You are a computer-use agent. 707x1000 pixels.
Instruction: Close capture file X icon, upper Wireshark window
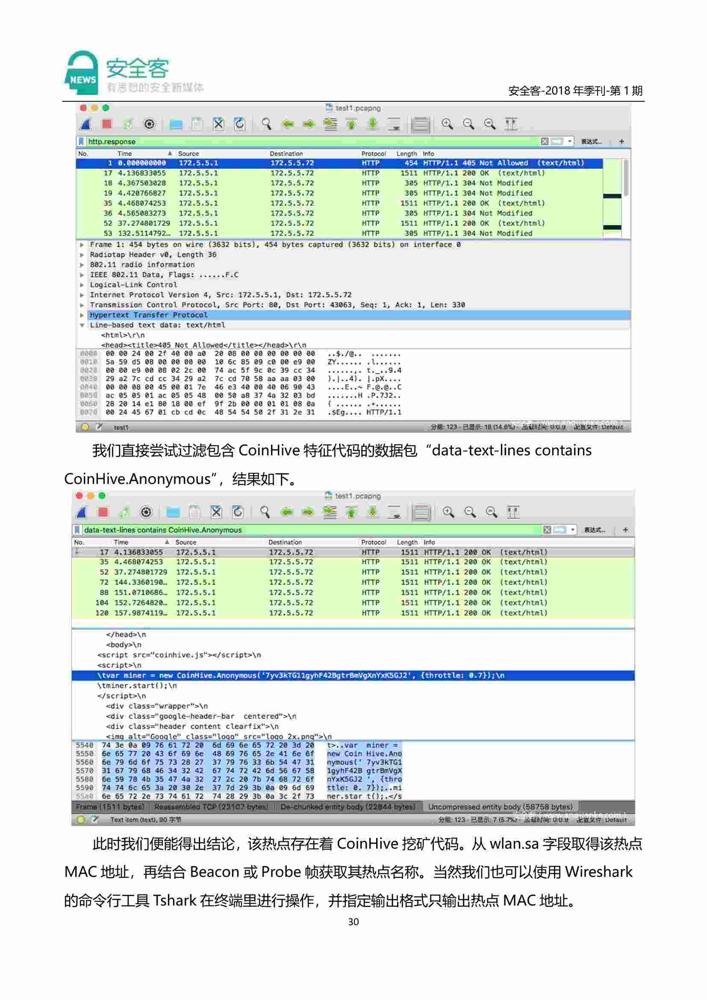218,124
